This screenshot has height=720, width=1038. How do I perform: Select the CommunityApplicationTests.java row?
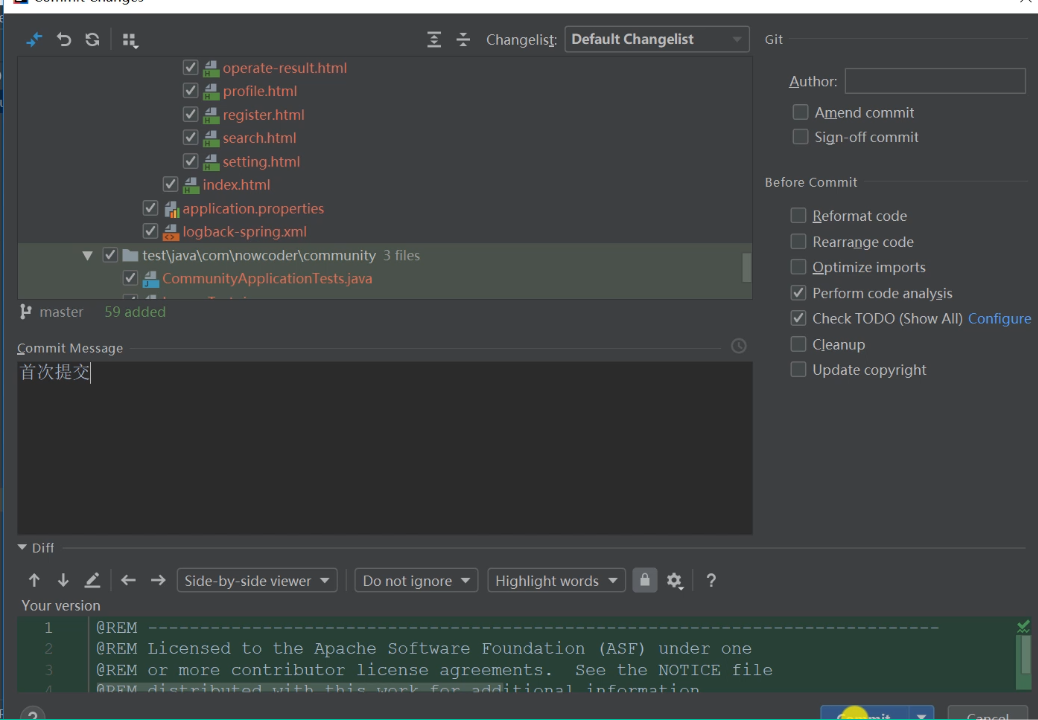pos(385,279)
